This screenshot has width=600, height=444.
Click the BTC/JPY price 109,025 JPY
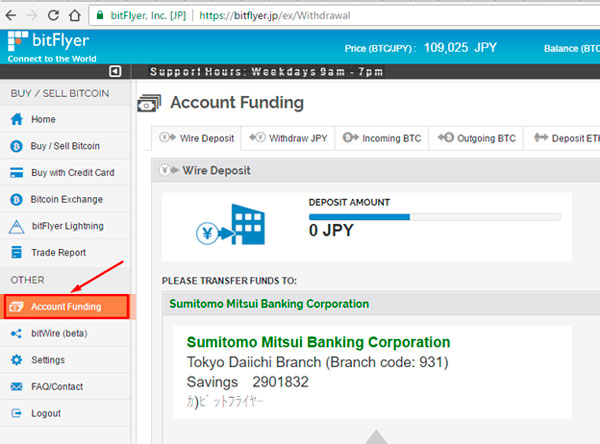point(460,48)
